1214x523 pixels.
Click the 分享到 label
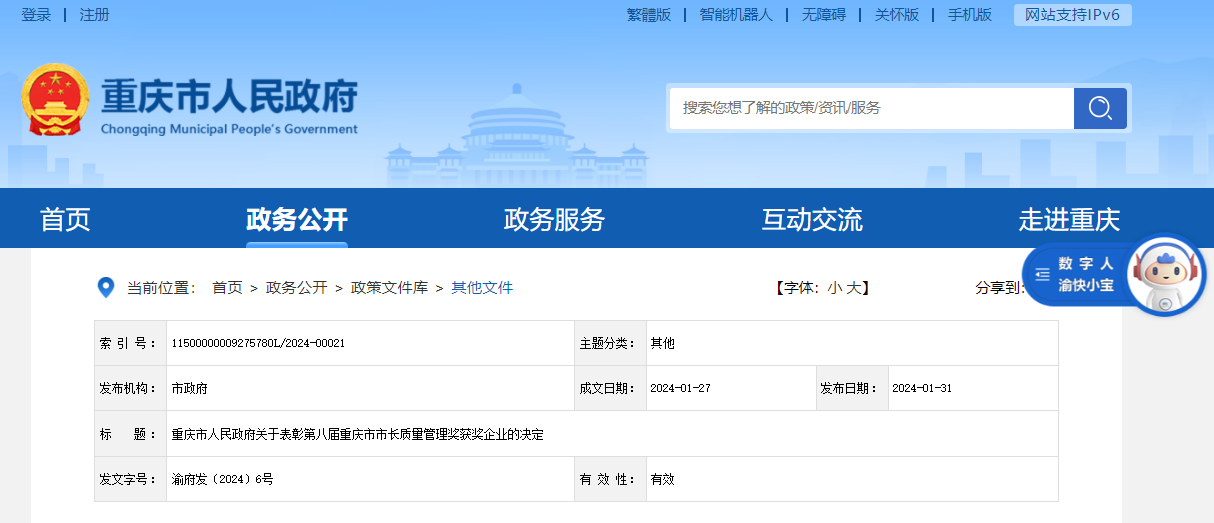[998, 288]
